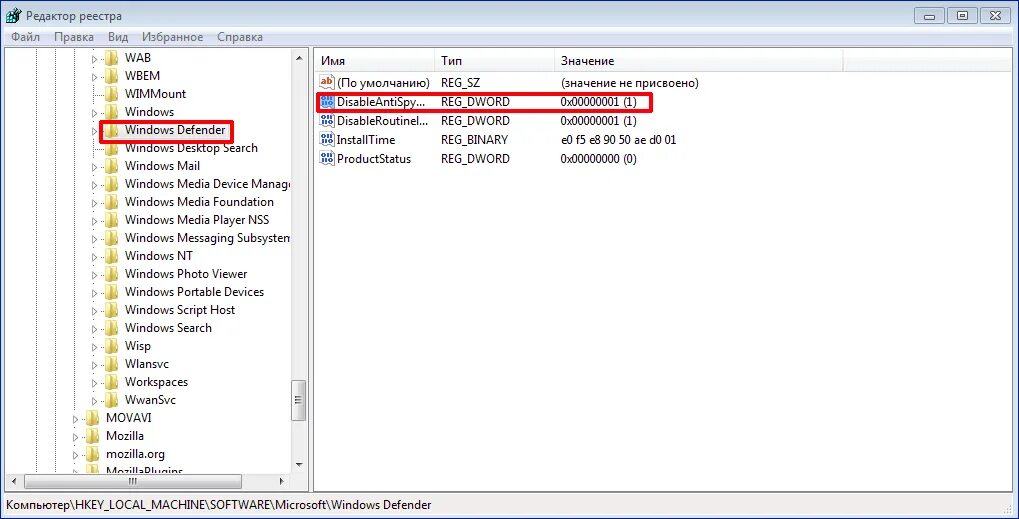Open the Вид menu
Viewport: 1019px width, 519px height.
[x=118, y=37]
